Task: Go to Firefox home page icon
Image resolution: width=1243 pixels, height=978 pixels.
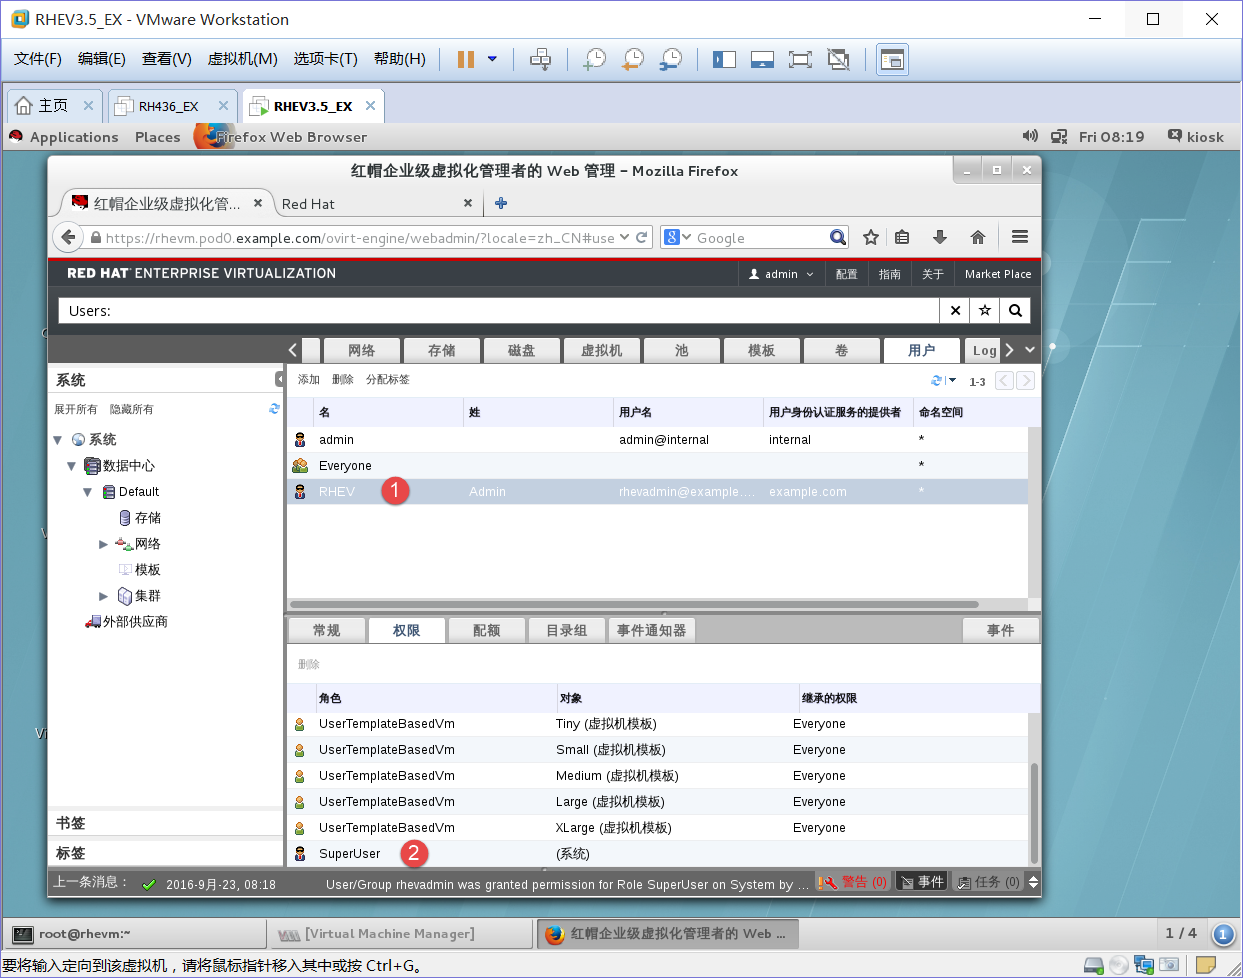Action: 978,237
